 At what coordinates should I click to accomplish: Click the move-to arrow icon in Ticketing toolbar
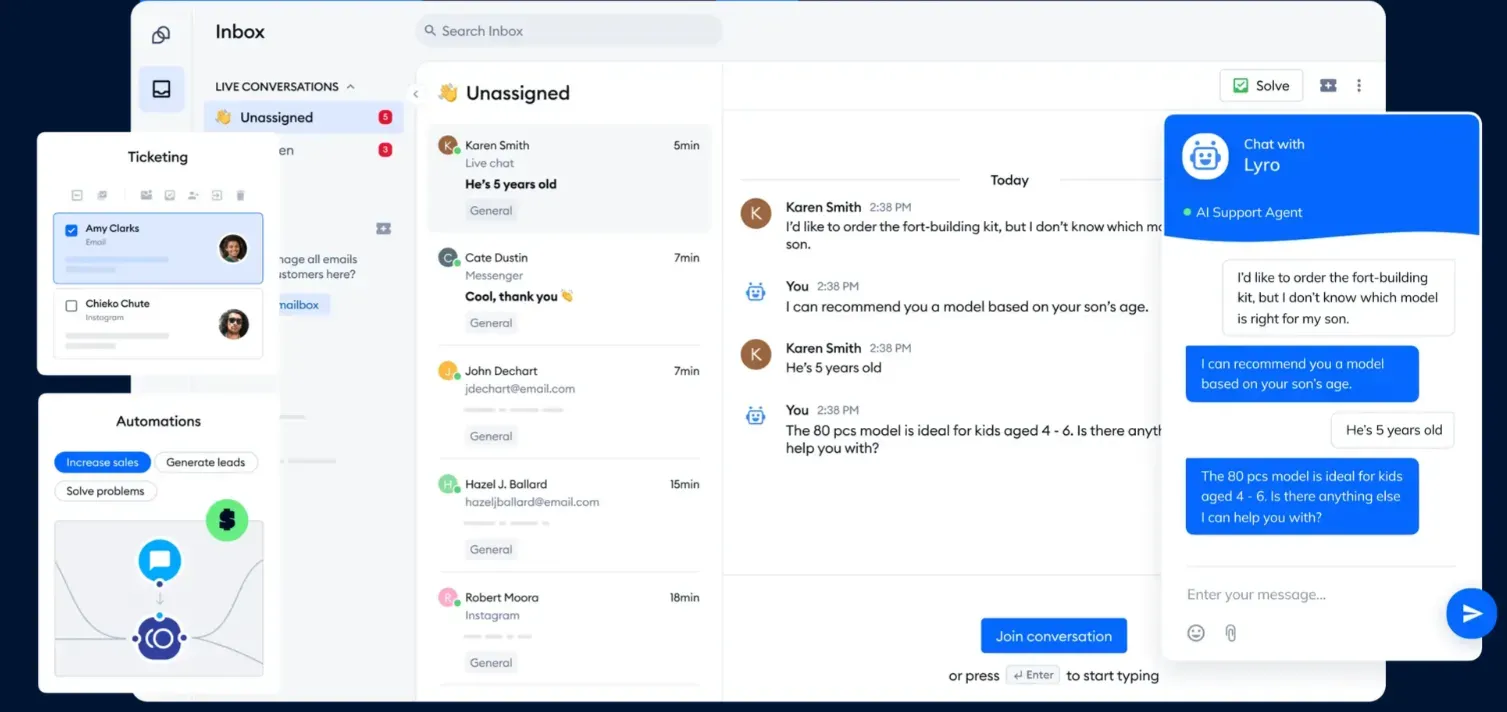[216, 195]
